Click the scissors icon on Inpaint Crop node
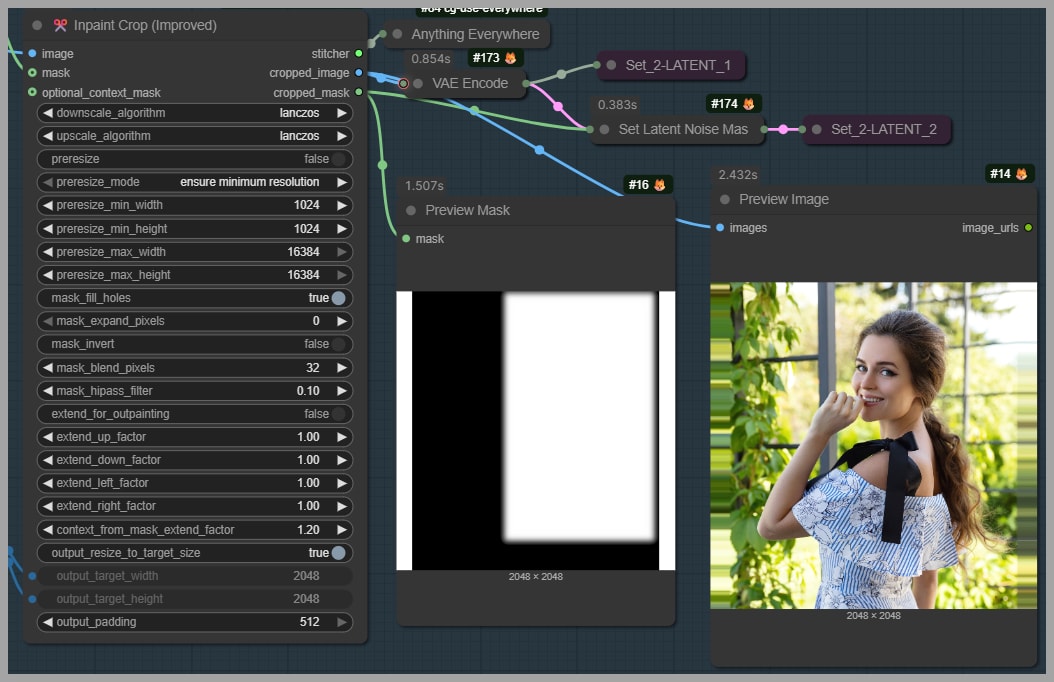The image size is (1054, 682). click(60, 25)
